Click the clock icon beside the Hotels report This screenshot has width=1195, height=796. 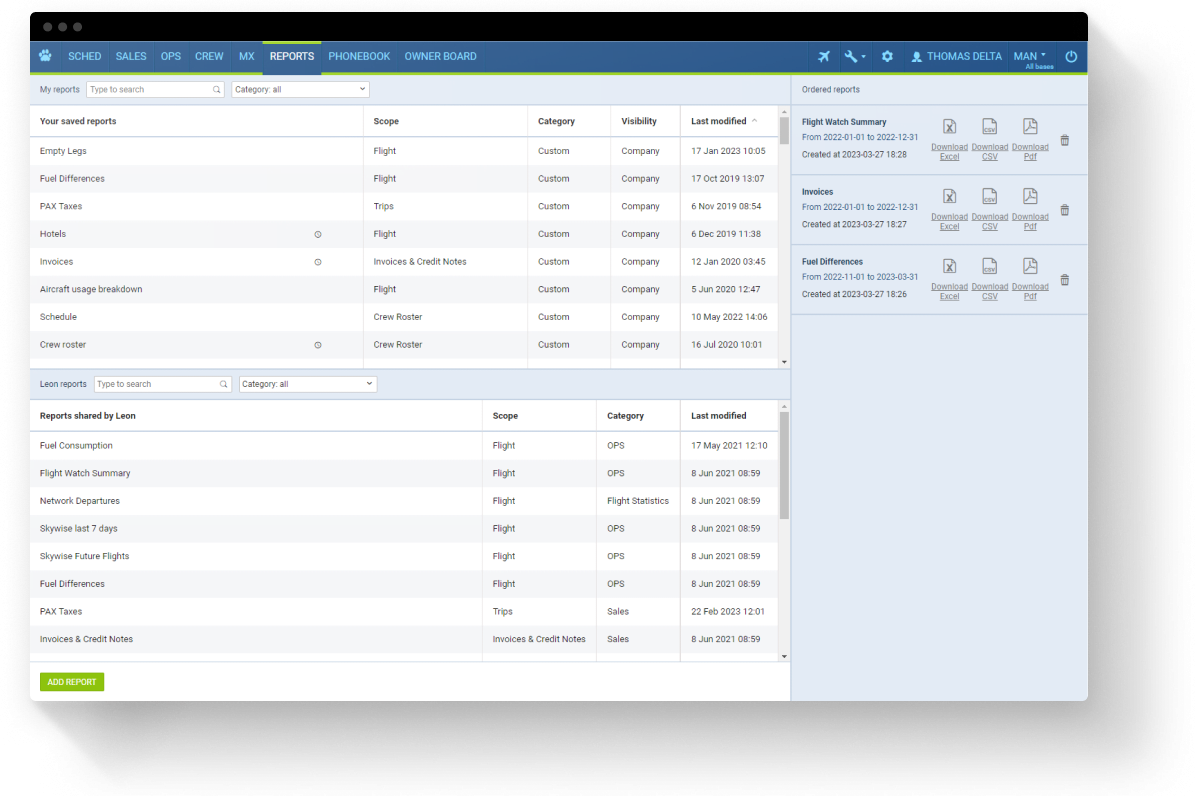tap(318, 233)
